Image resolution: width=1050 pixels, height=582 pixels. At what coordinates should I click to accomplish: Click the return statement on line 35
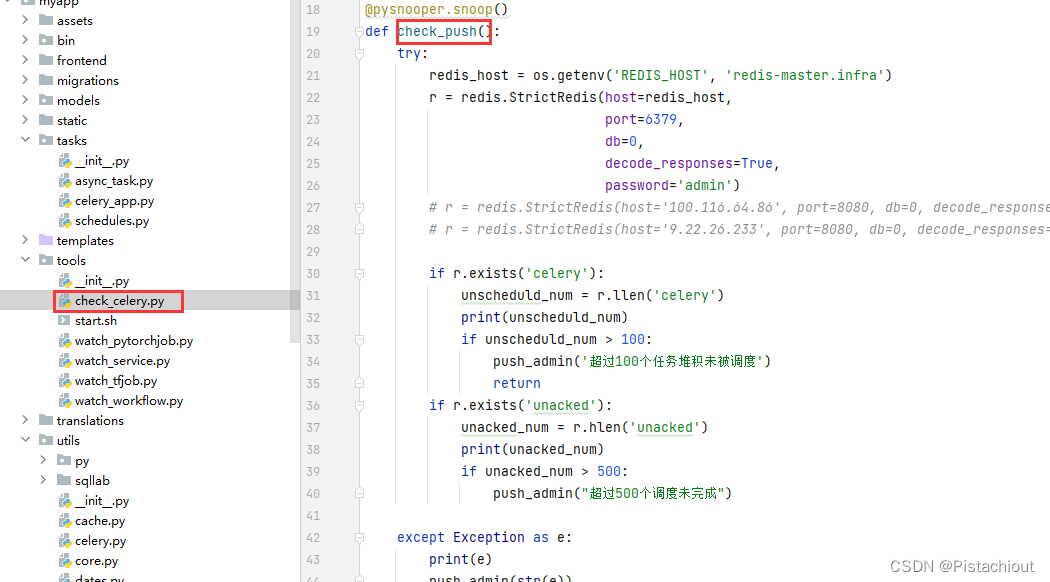coord(517,383)
